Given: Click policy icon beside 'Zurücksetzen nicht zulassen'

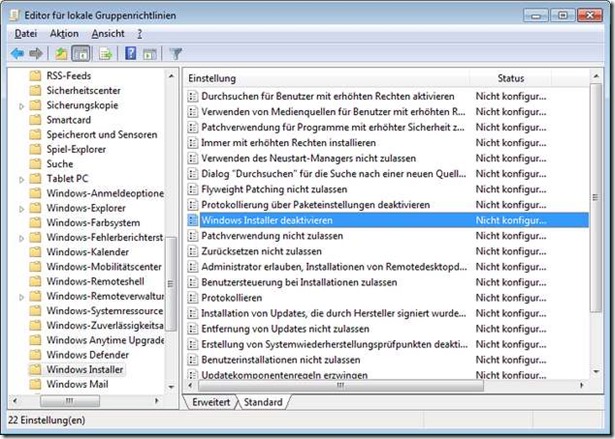Looking at the screenshot, I should (192, 251).
